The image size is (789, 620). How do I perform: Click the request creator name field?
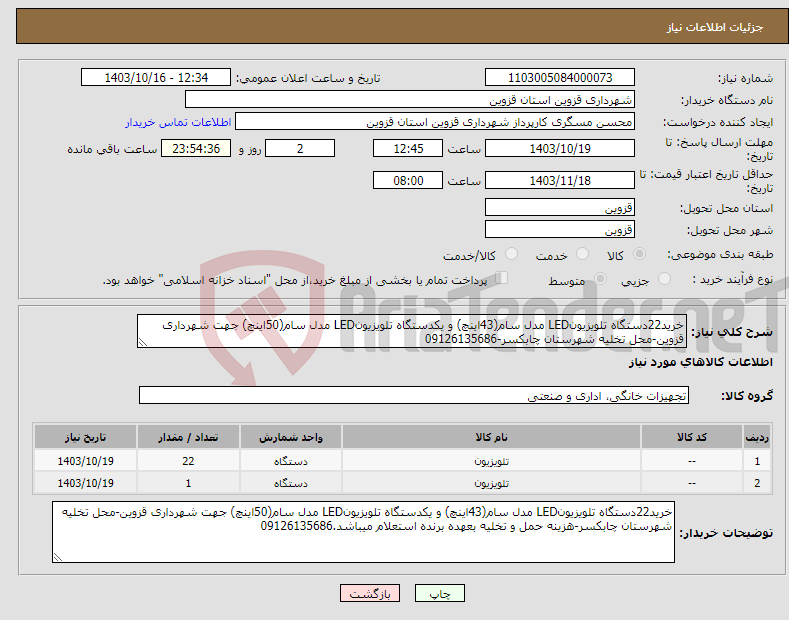(x=435, y=122)
